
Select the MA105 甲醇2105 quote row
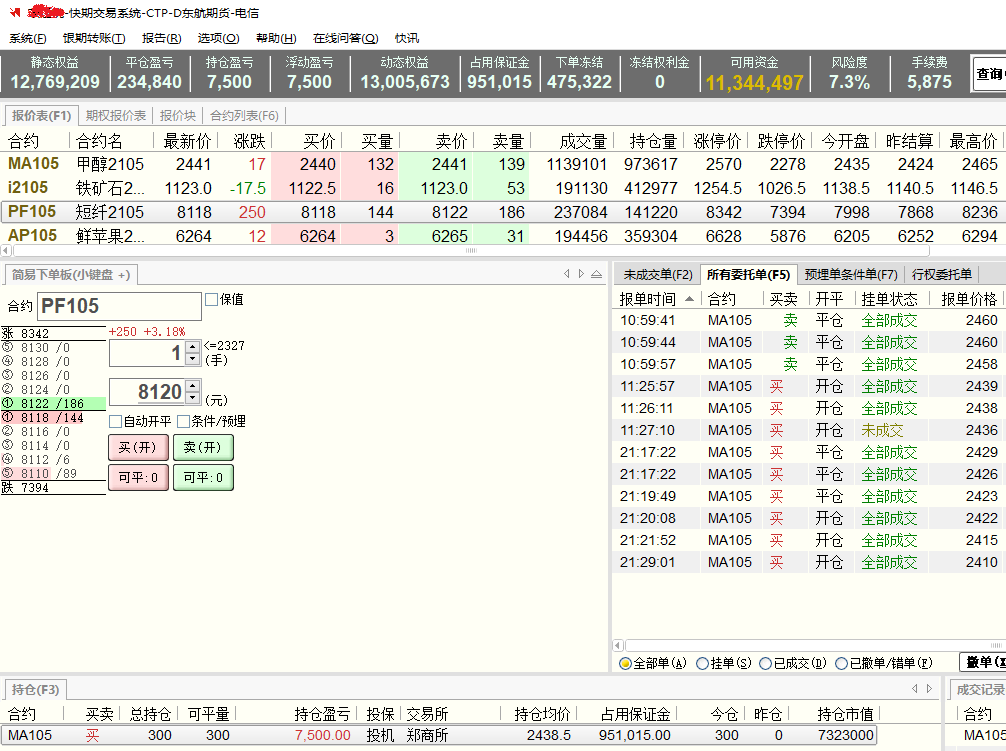coord(503,164)
